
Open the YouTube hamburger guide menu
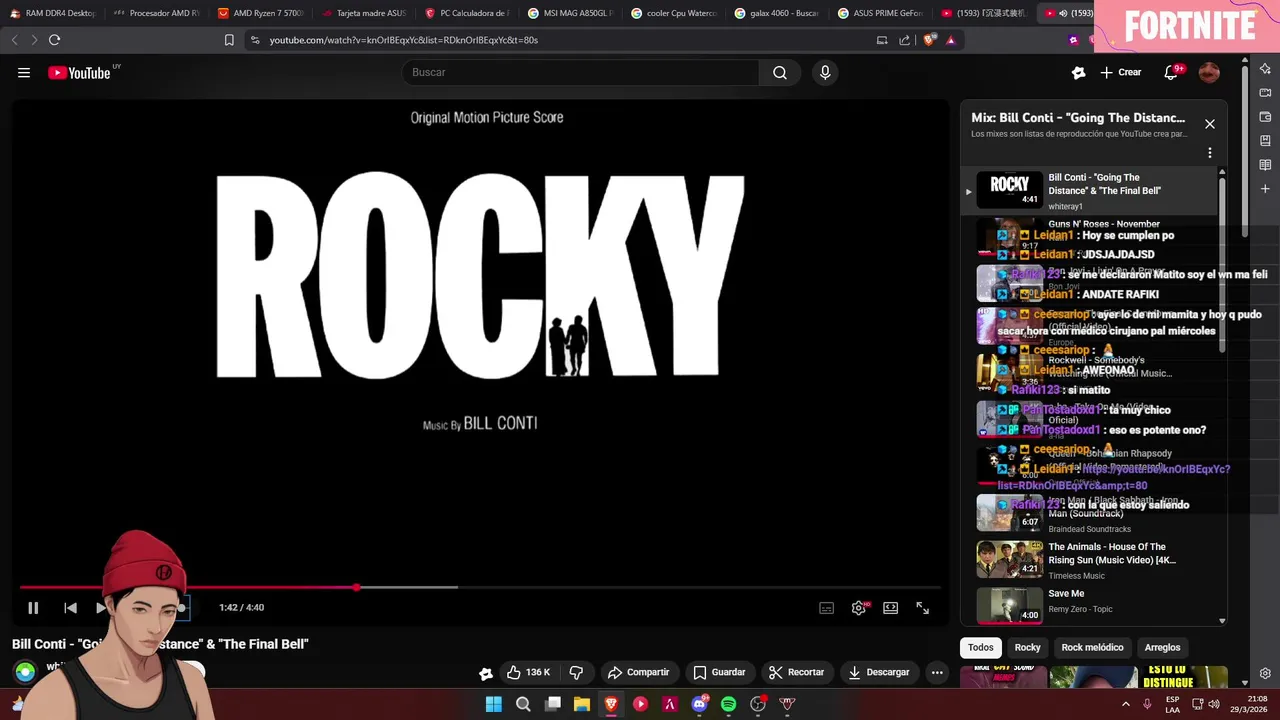coord(24,72)
